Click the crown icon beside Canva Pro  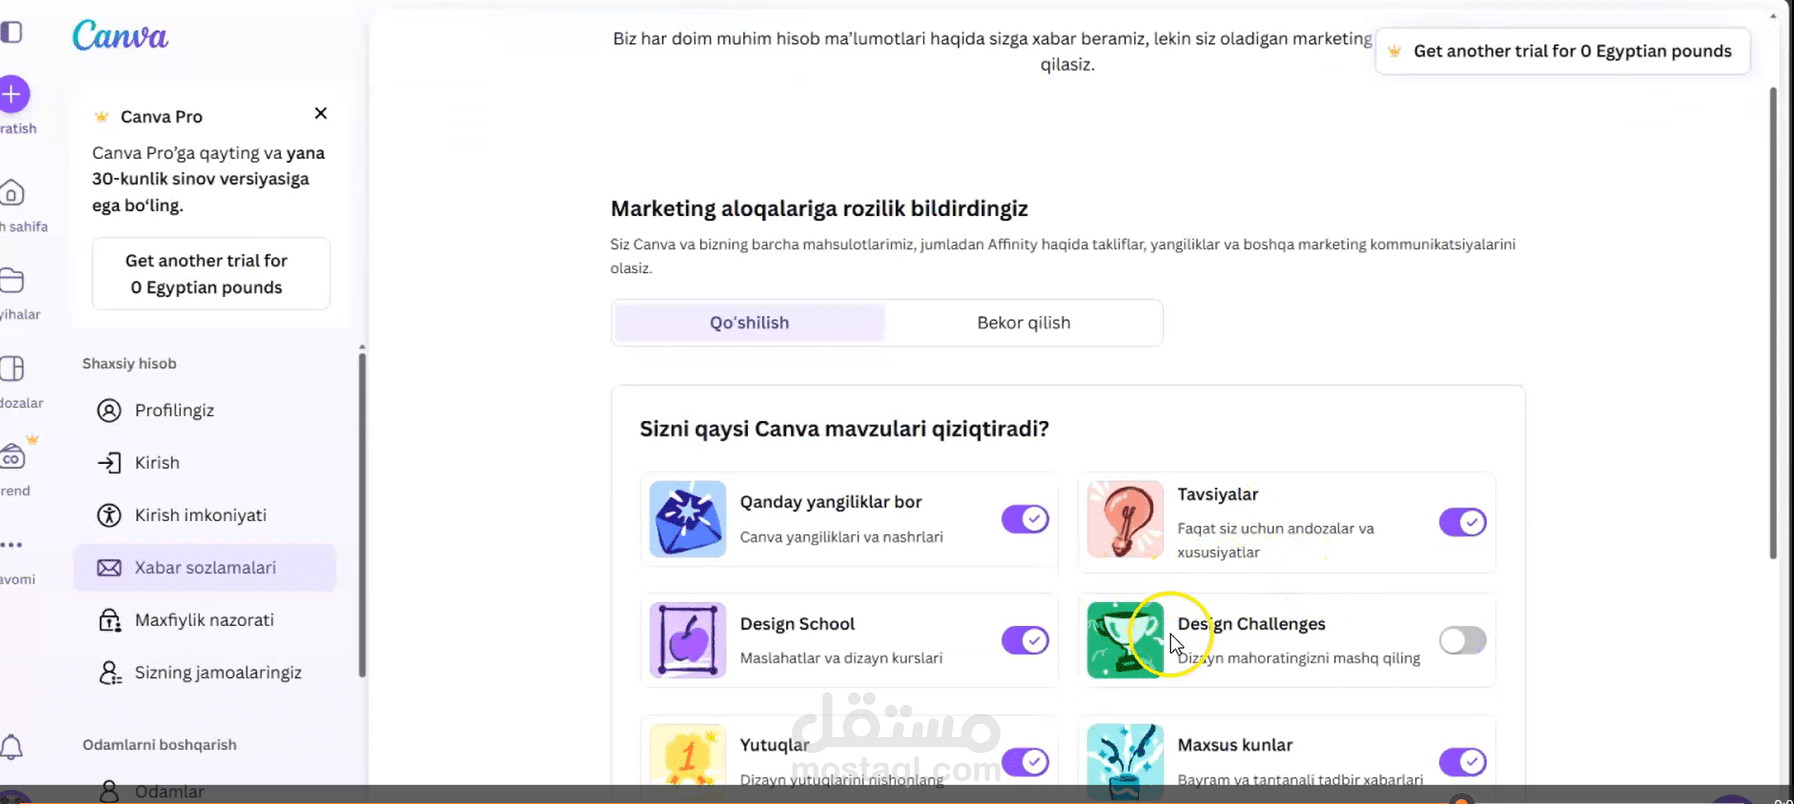[101, 117]
